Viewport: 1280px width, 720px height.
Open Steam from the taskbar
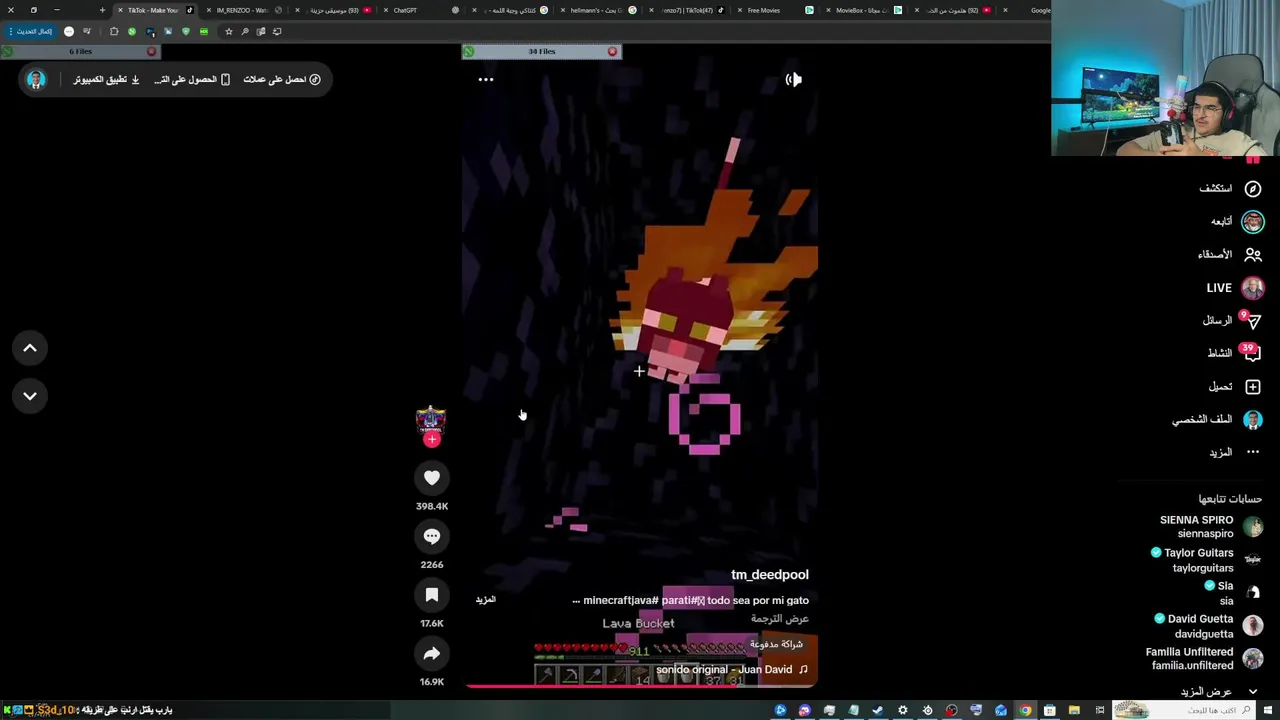pyautogui.click(x=878, y=710)
